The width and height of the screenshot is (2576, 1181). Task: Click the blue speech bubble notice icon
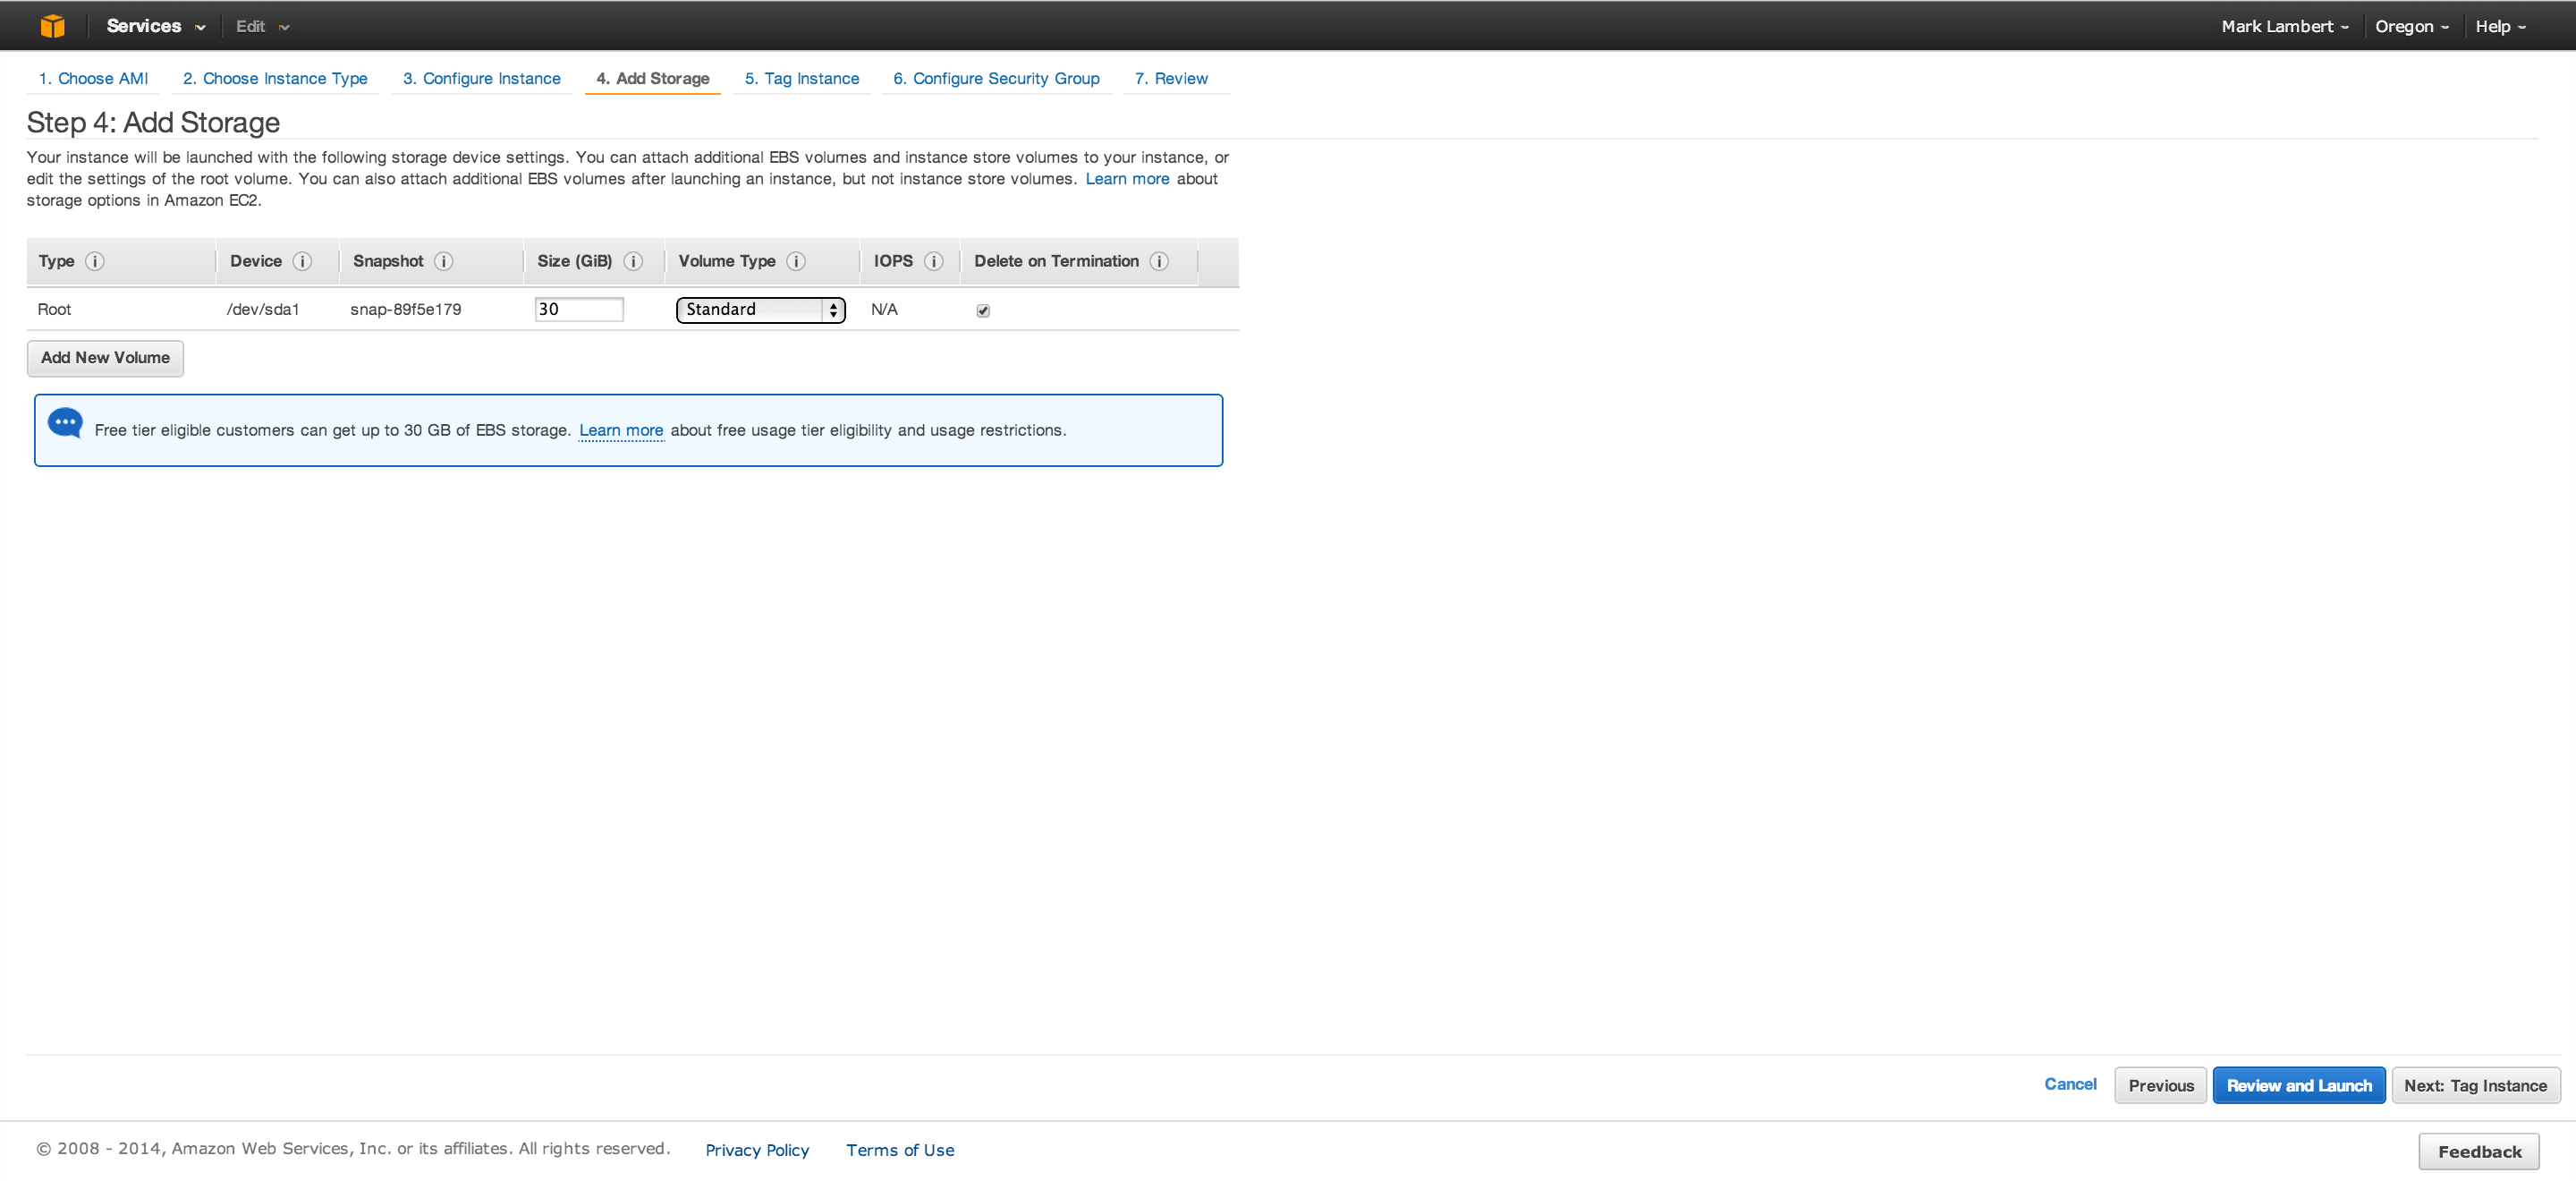[65, 423]
